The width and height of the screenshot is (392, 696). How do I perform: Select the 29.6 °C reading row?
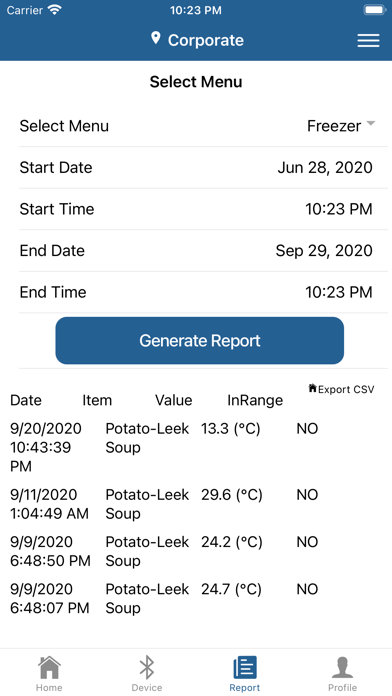point(196,504)
